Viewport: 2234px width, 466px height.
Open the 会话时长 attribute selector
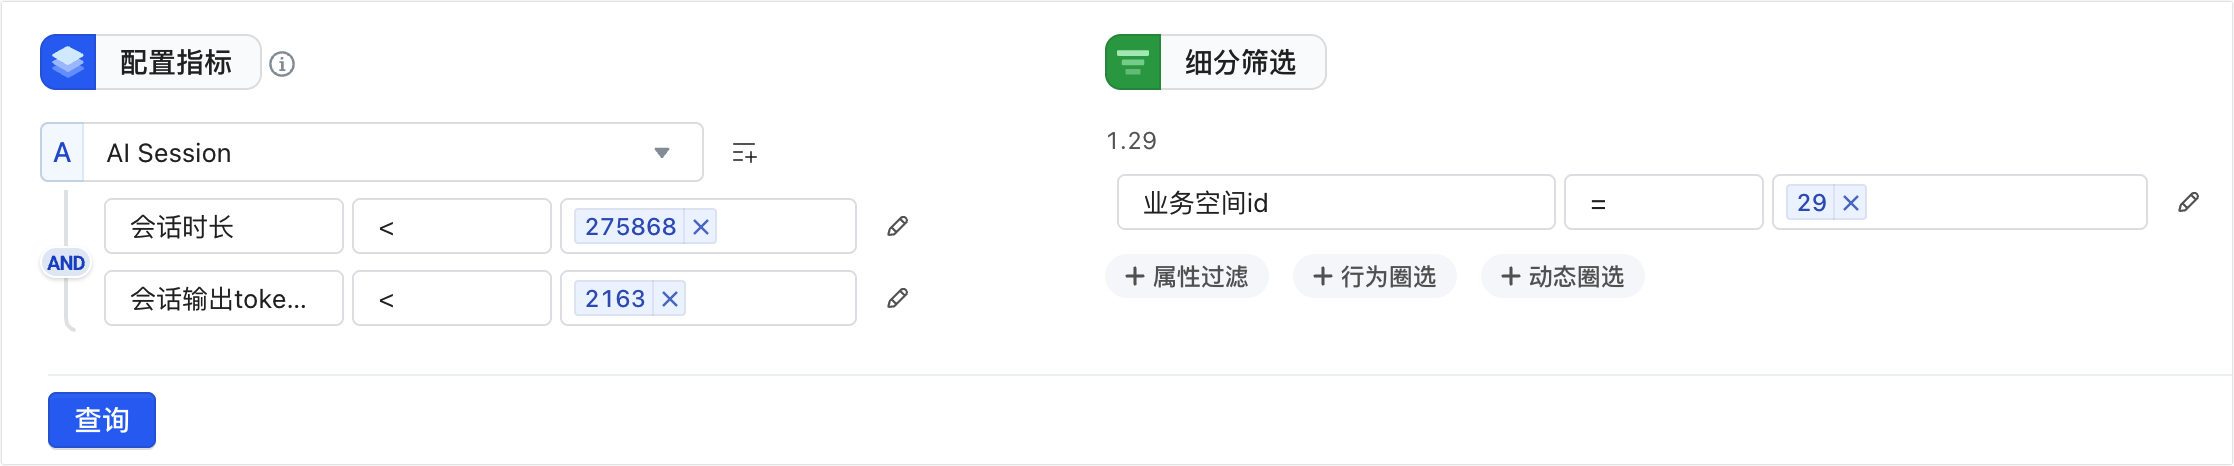[x=224, y=226]
